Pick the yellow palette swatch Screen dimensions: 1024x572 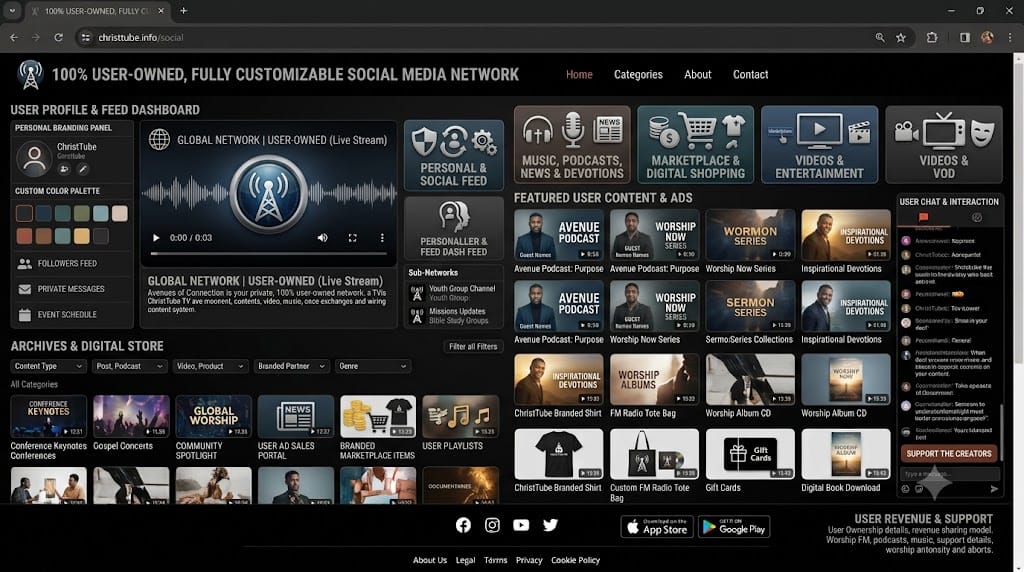[x=82, y=236]
